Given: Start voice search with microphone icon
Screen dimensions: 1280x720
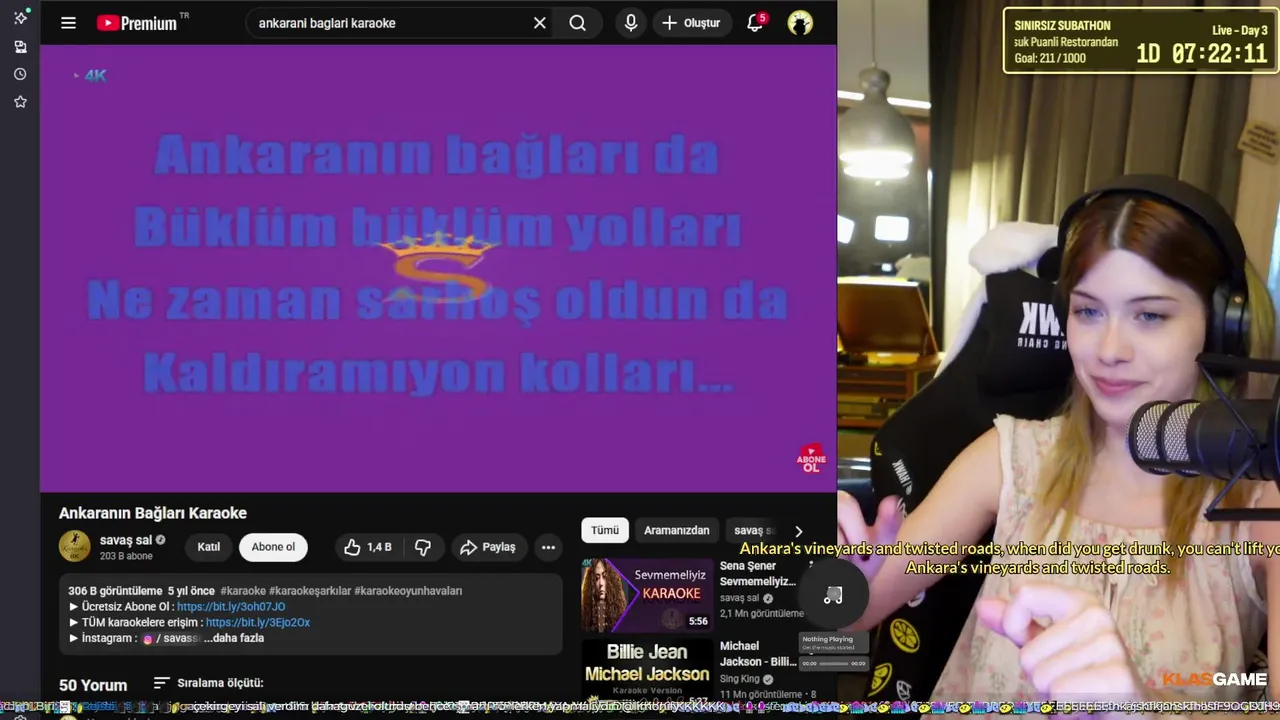Looking at the screenshot, I should tap(630, 23).
